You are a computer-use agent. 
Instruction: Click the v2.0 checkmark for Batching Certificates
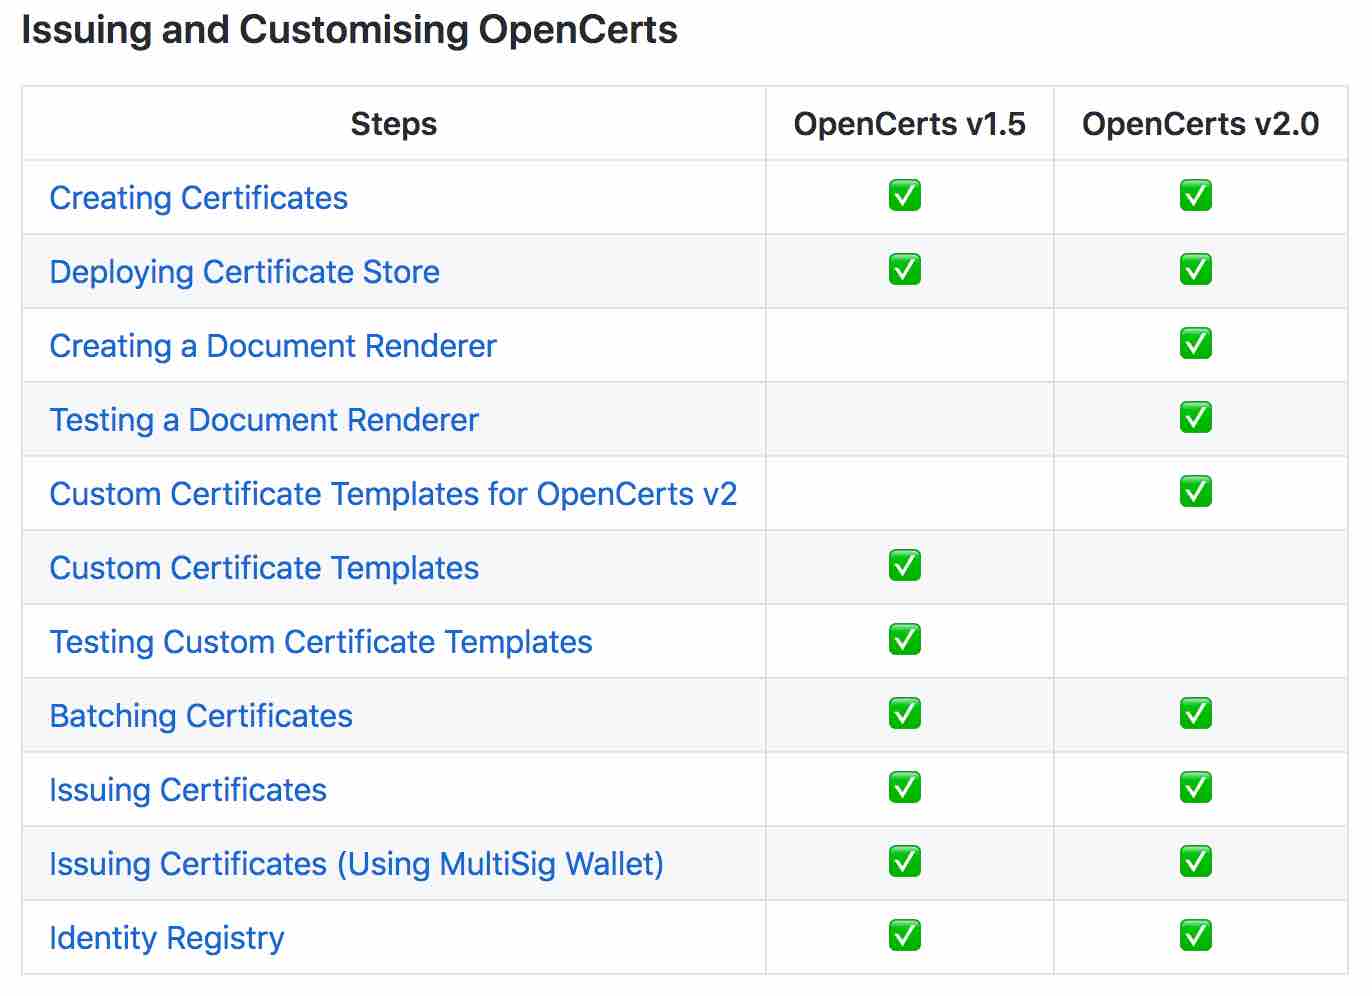tap(1197, 713)
